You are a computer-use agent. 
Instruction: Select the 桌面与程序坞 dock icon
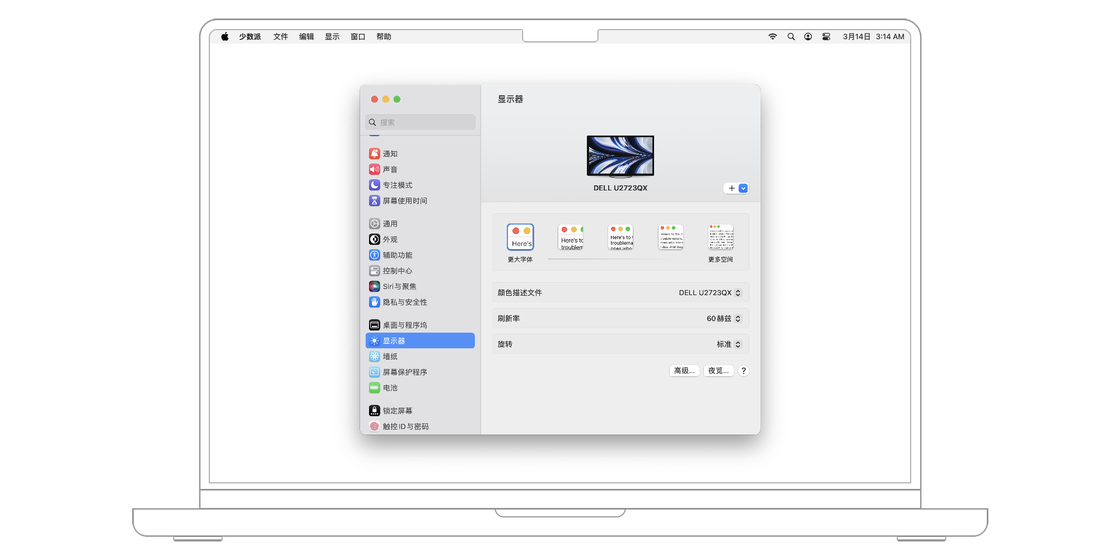click(374, 325)
